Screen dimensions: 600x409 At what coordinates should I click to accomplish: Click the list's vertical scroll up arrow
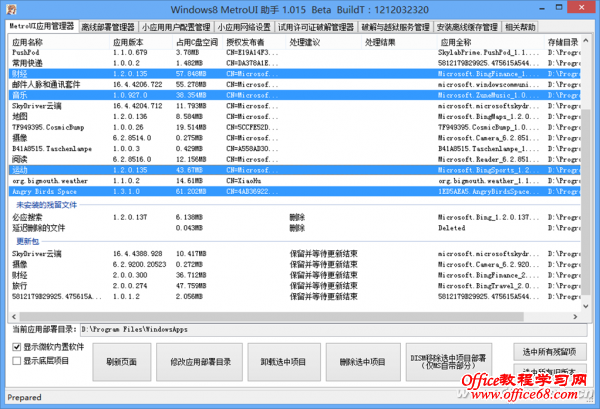coord(585,41)
